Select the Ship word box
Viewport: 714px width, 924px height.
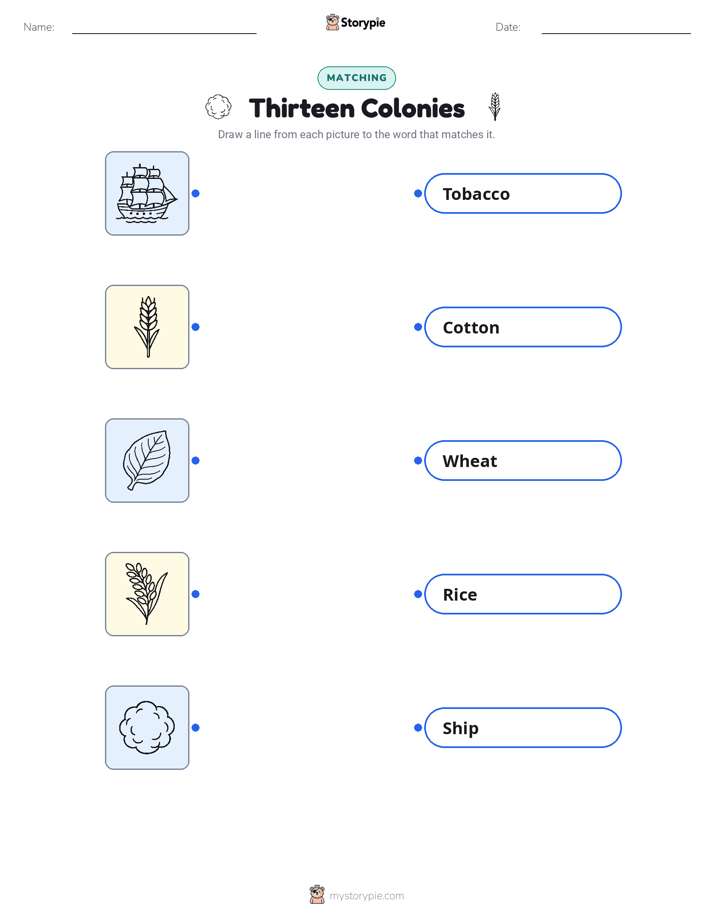[x=523, y=727]
